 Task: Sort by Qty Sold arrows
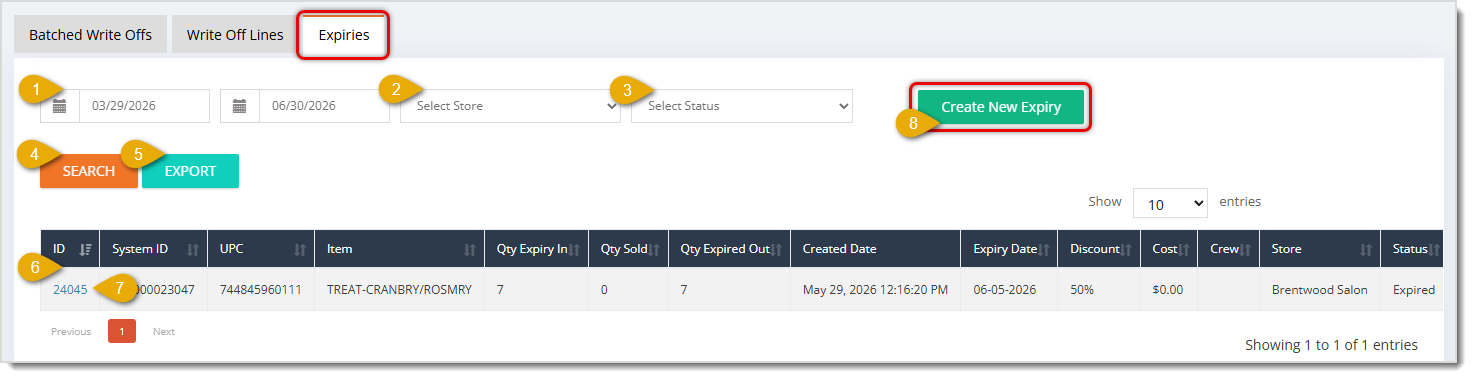[x=655, y=249]
